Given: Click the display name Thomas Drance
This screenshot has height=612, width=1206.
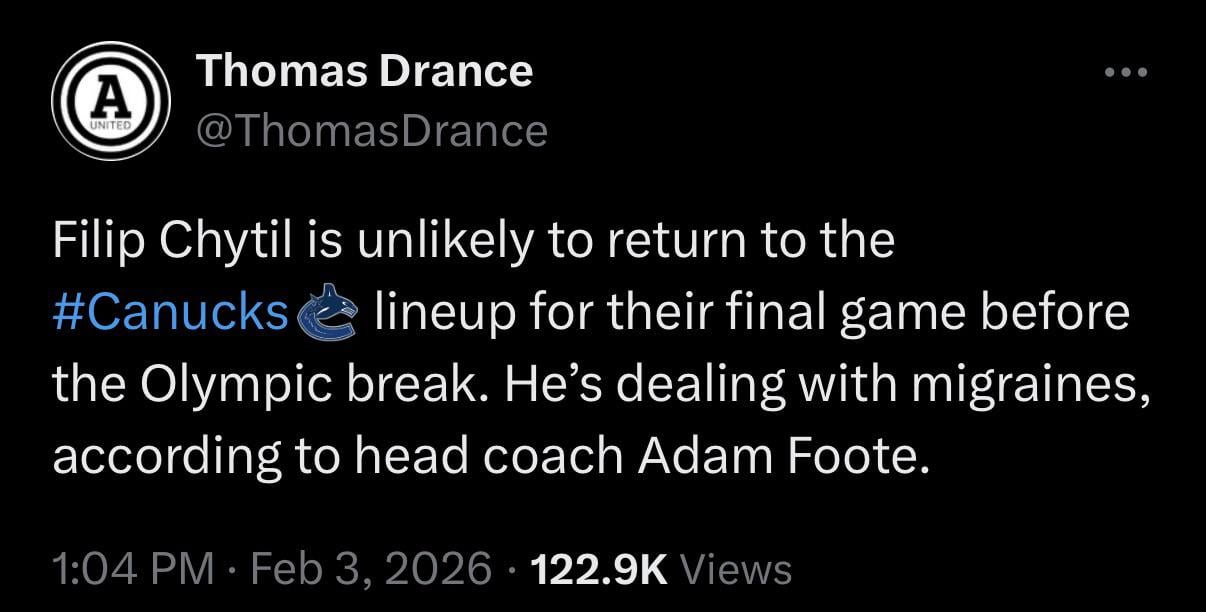Looking at the screenshot, I should coord(366,70).
